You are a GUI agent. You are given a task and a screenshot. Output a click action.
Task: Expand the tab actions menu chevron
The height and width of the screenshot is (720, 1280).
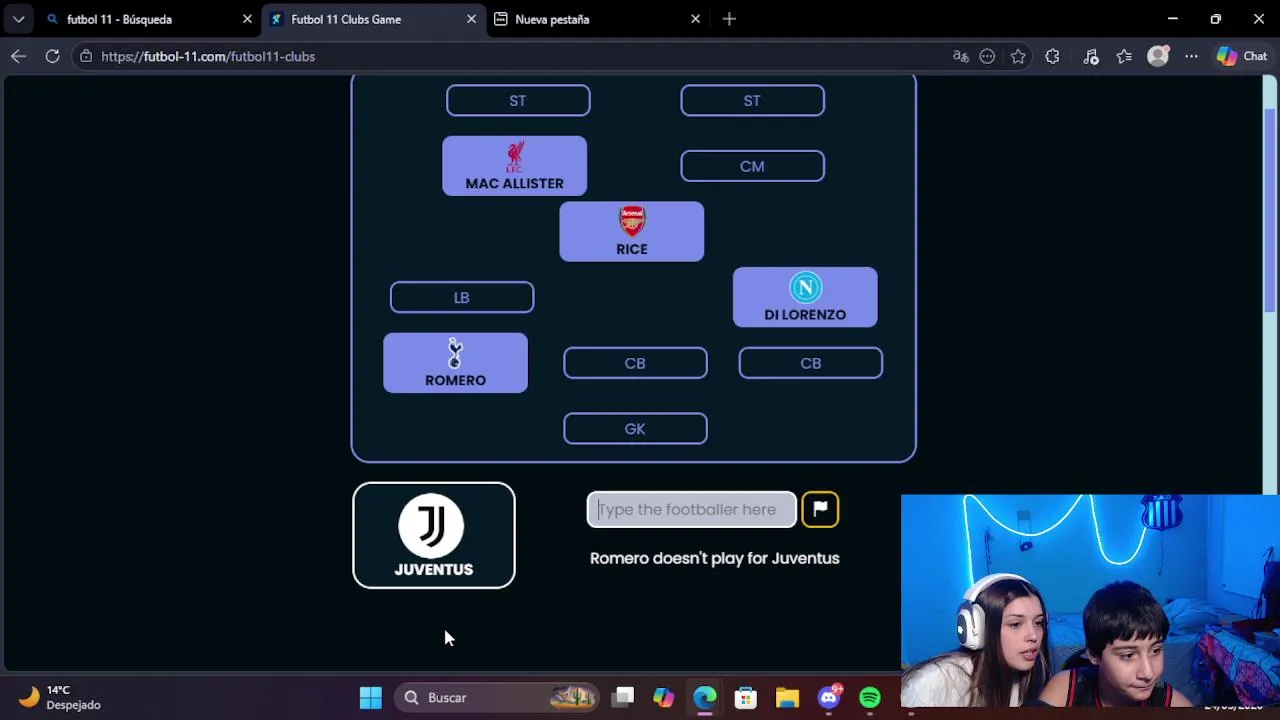pos(18,19)
